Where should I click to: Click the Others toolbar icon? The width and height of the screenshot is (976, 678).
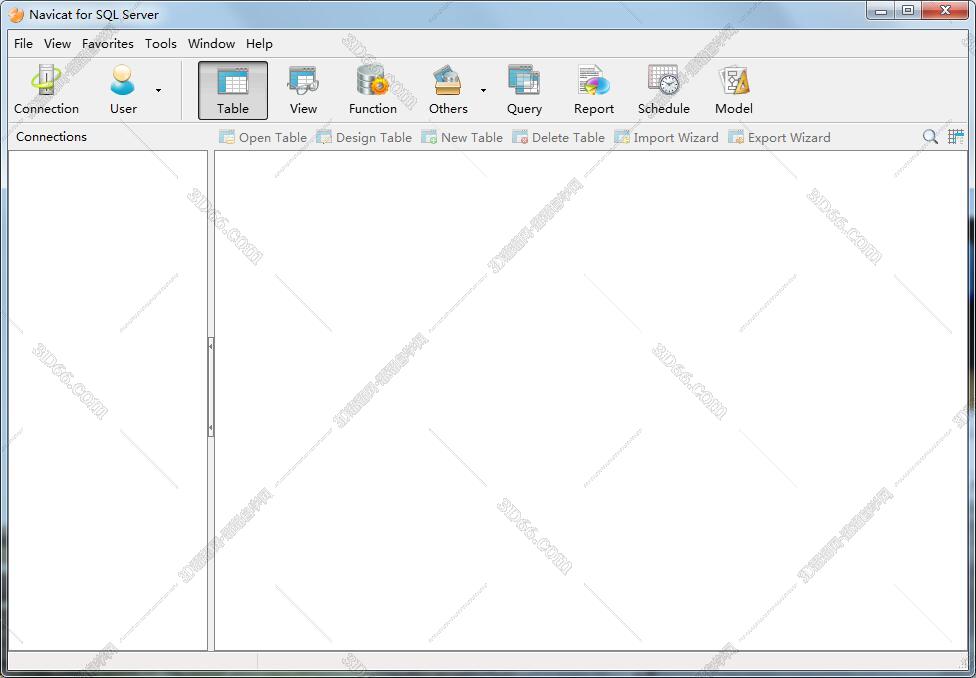pyautogui.click(x=448, y=90)
